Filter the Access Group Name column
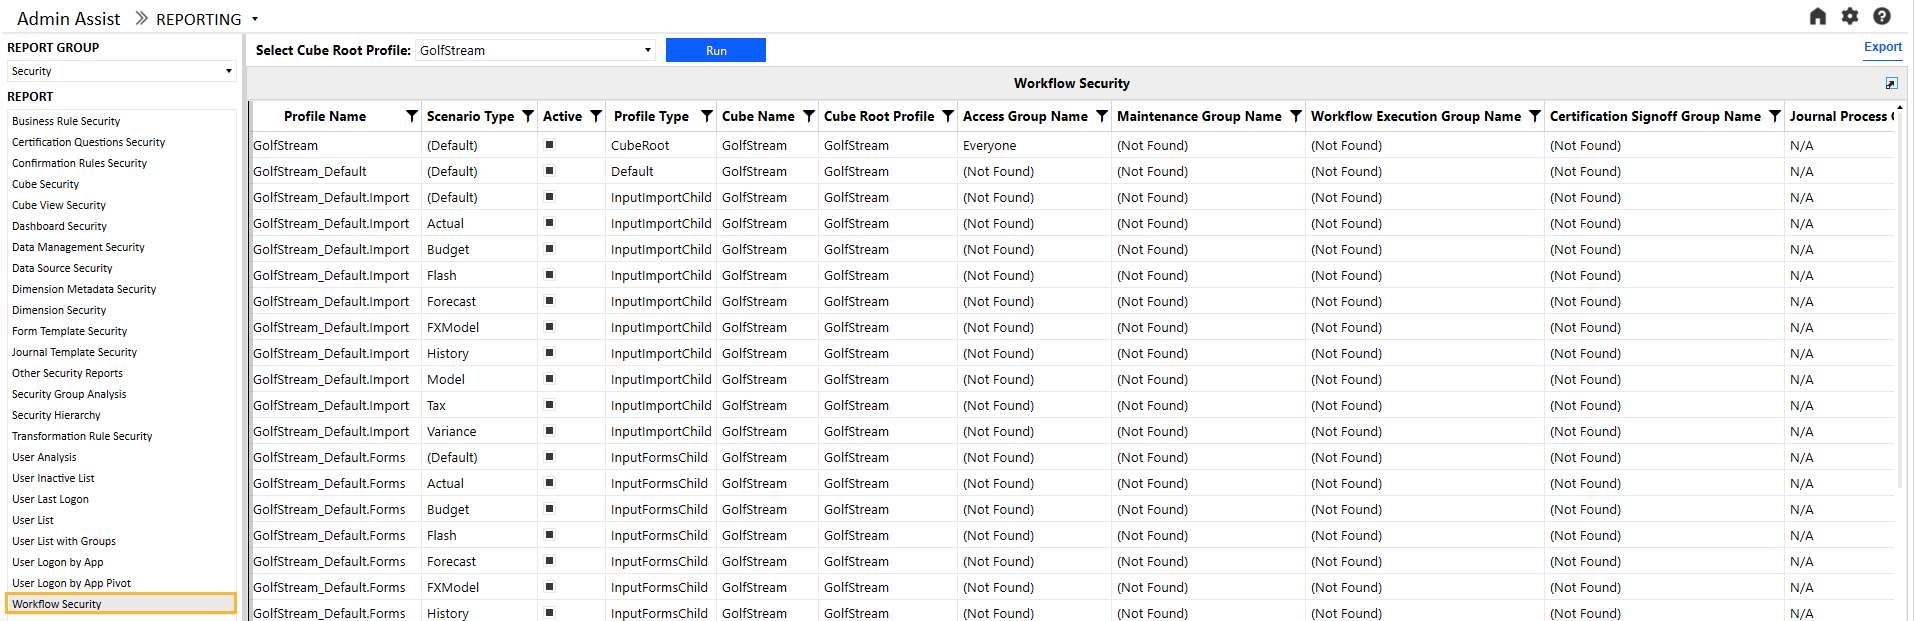The image size is (1914, 621). [1102, 117]
